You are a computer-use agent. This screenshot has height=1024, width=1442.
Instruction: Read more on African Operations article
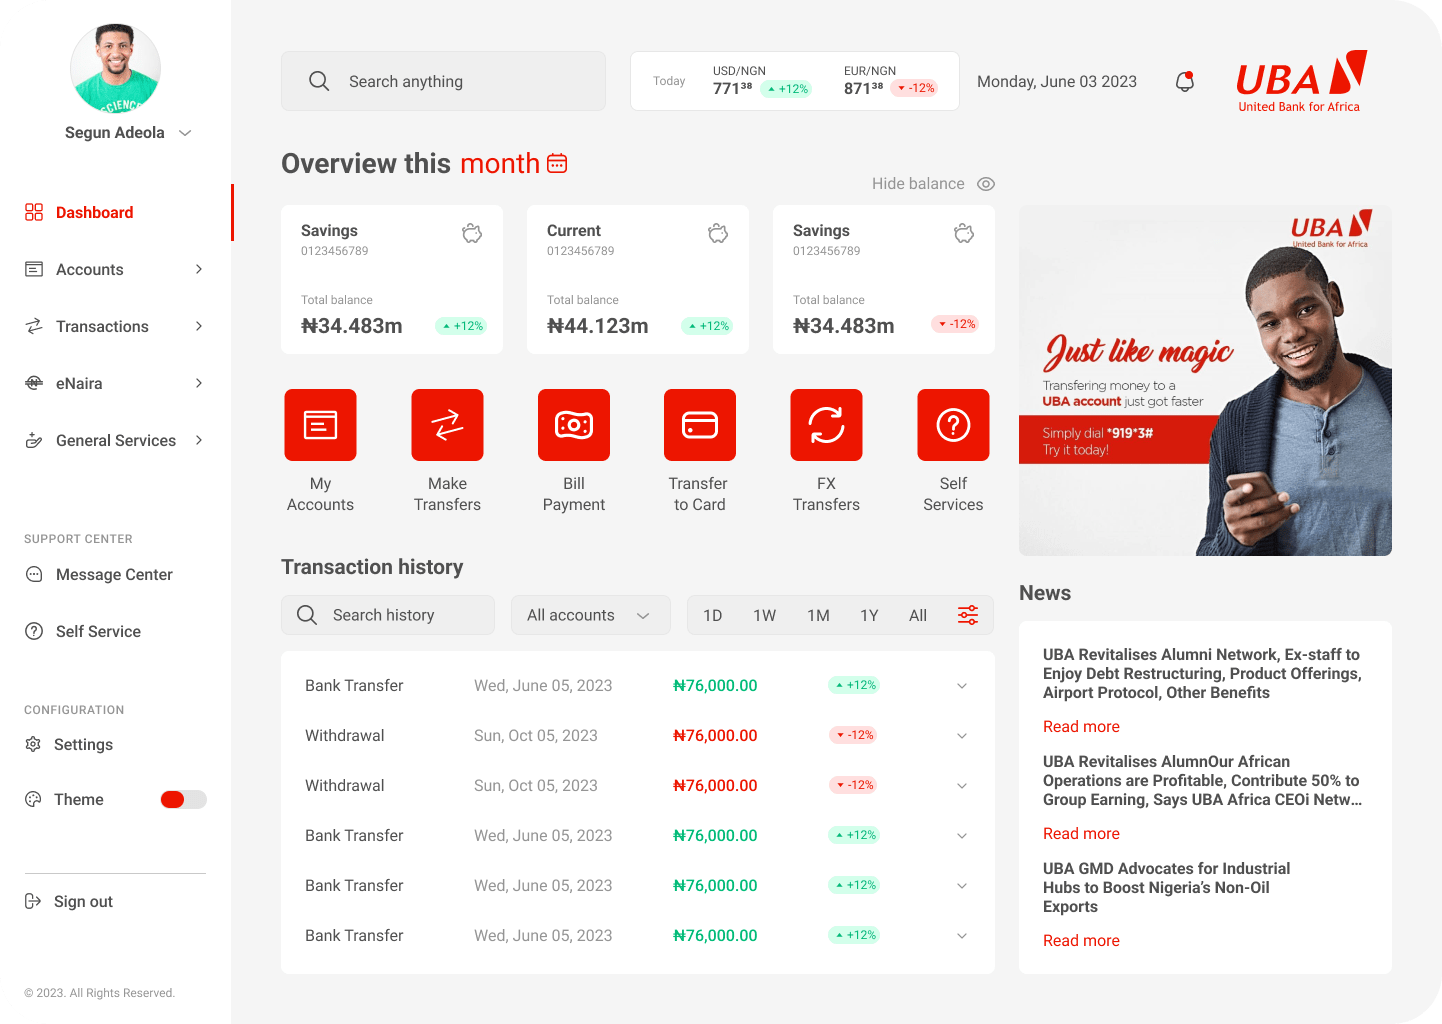1081,833
